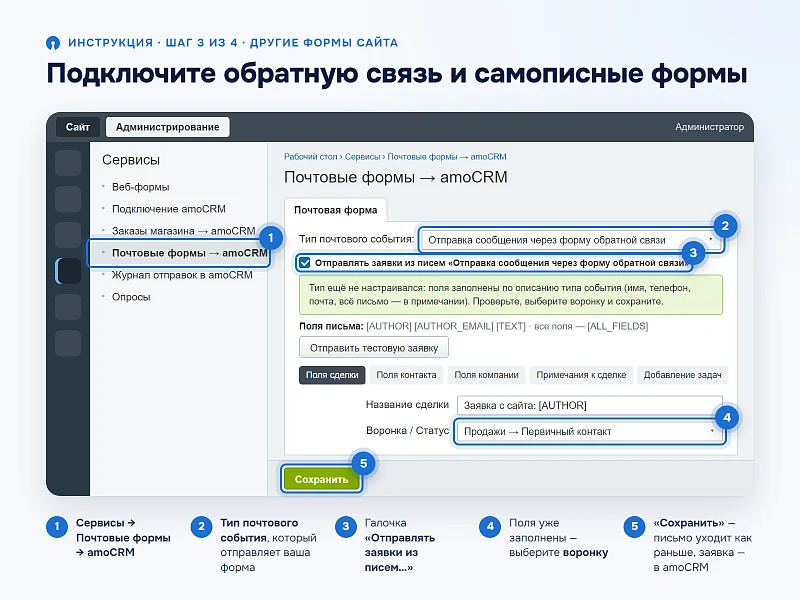This screenshot has height=600, width=800.
Task: Switch to the Сайт tab
Action: coord(78,127)
